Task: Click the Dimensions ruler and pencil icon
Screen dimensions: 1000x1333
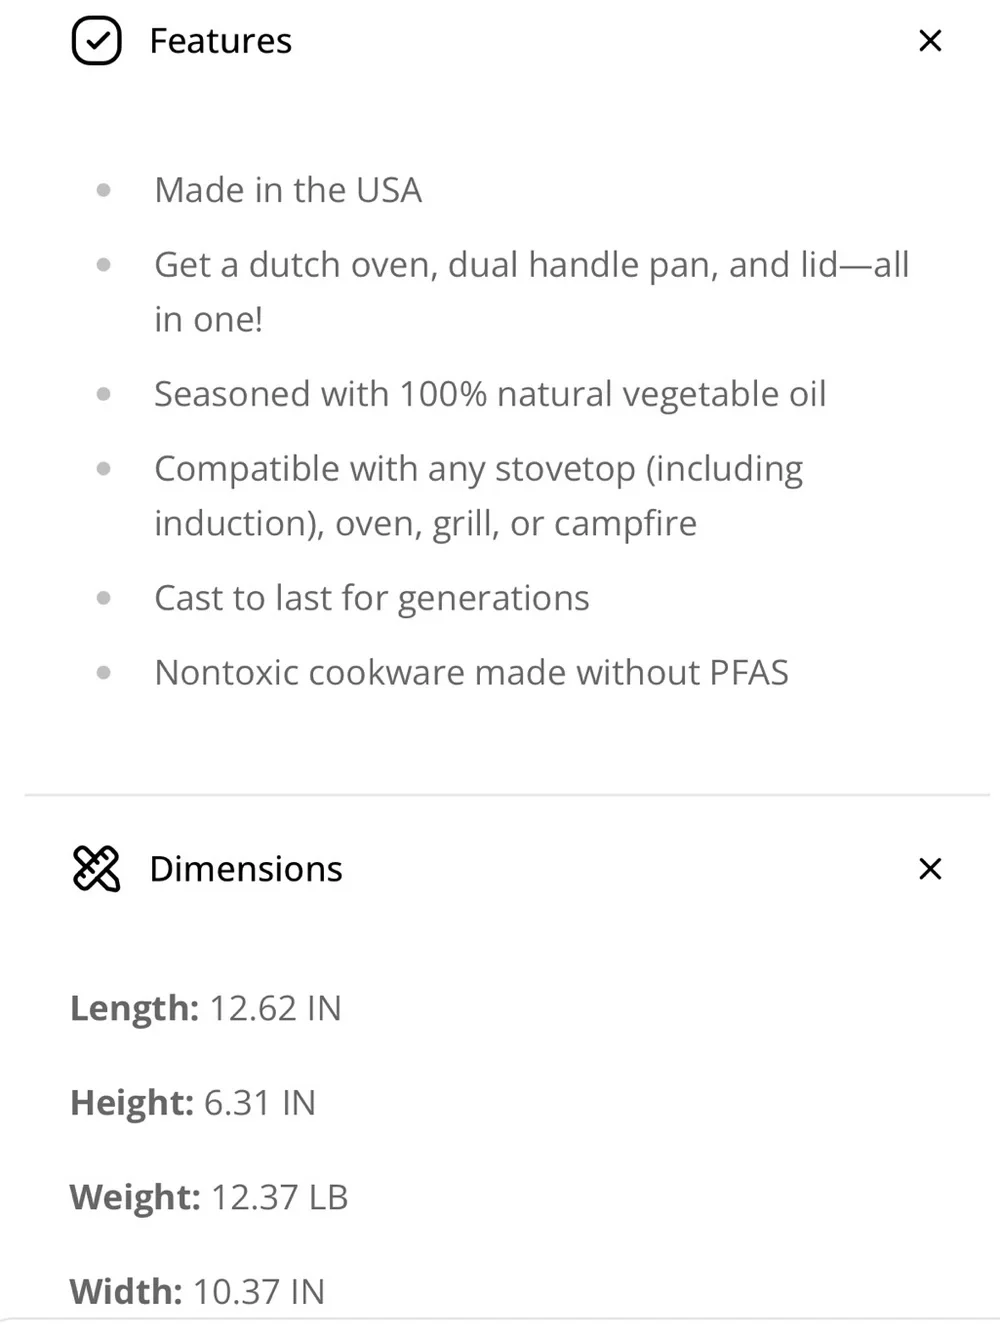Action: click(96, 868)
